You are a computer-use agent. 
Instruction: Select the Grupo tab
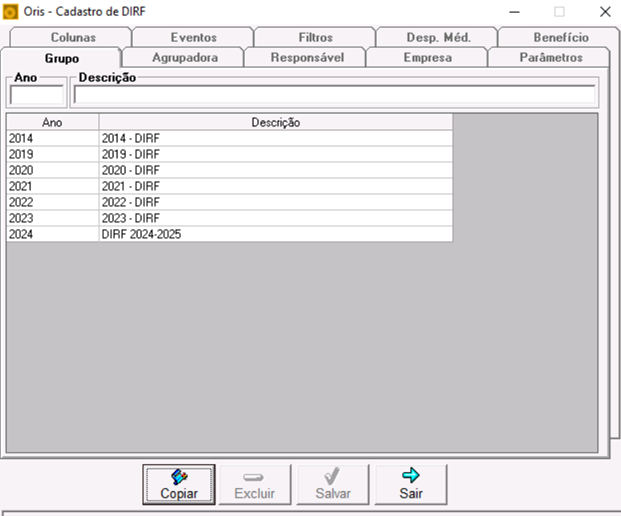[x=61, y=58]
